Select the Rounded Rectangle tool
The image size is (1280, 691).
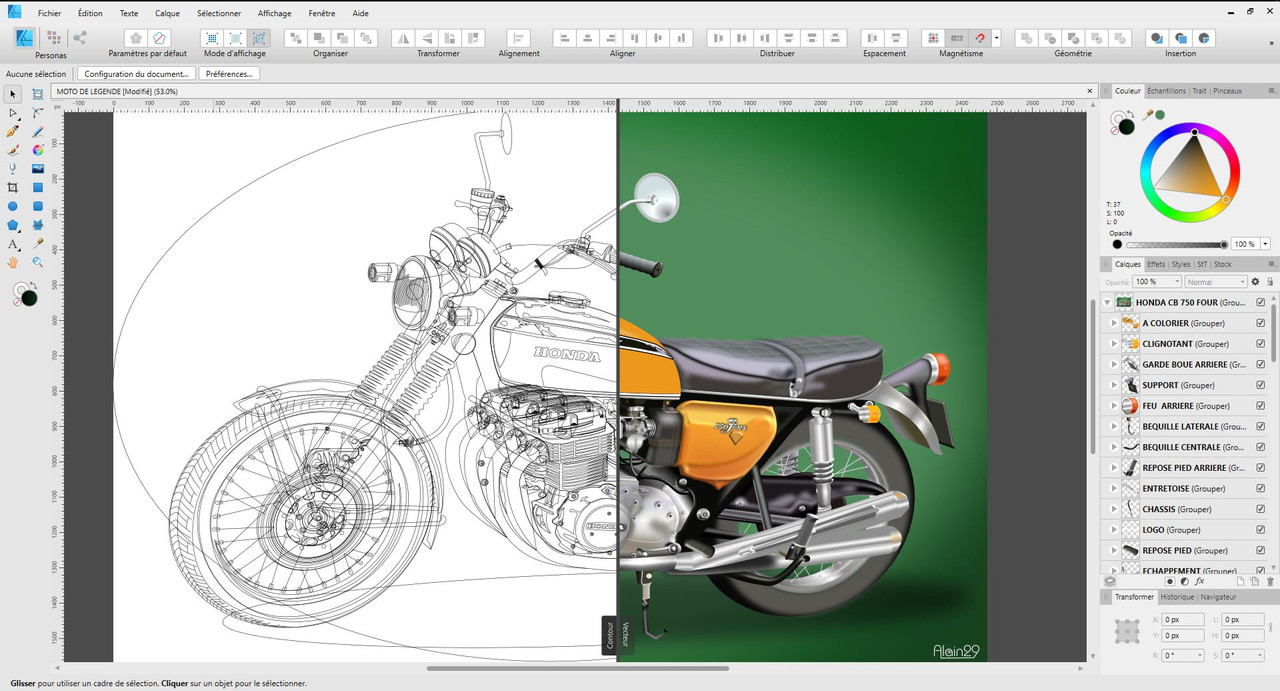[38, 206]
